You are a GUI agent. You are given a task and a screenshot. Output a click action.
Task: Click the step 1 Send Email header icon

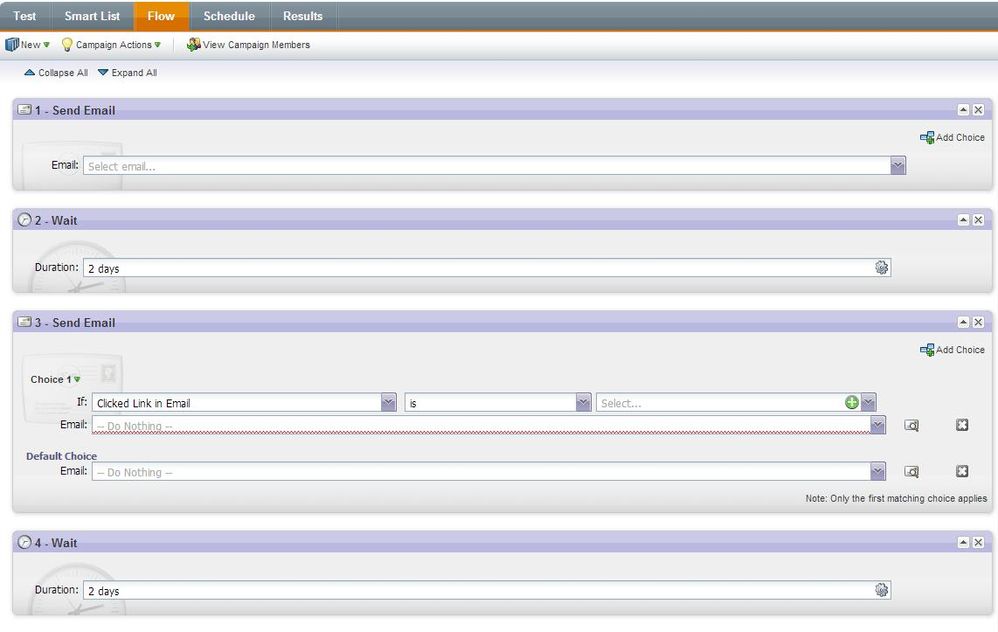click(24, 110)
